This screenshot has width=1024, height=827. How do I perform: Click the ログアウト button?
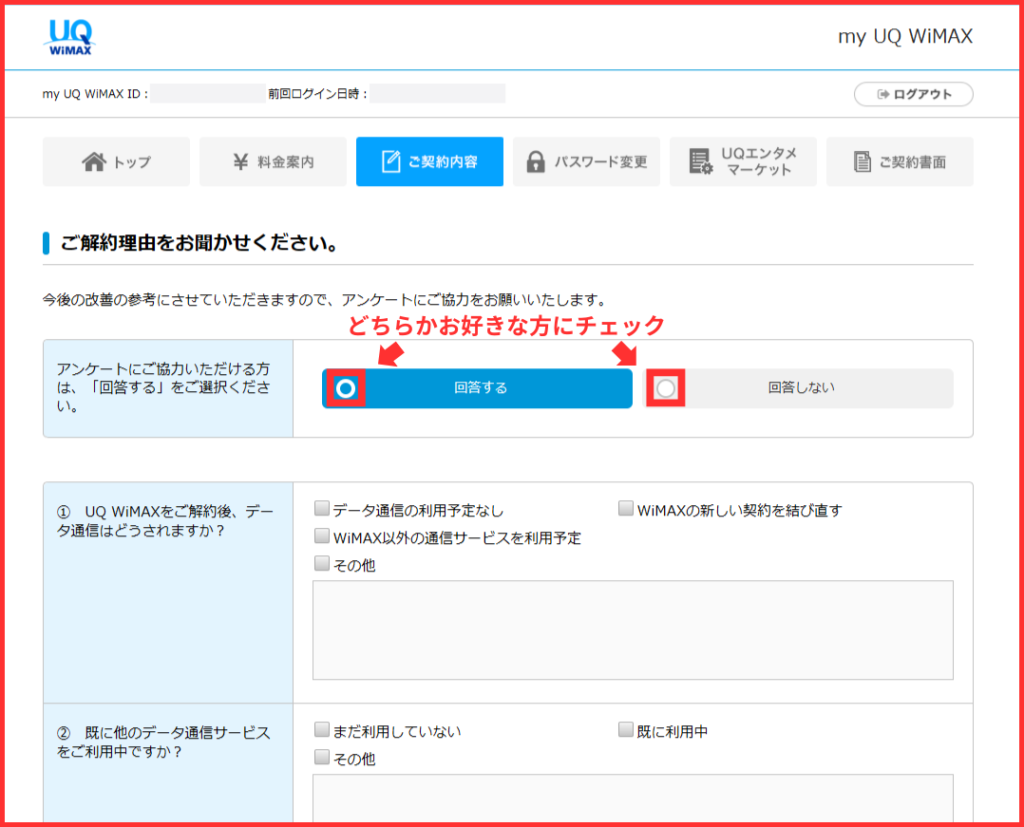(x=914, y=94)
